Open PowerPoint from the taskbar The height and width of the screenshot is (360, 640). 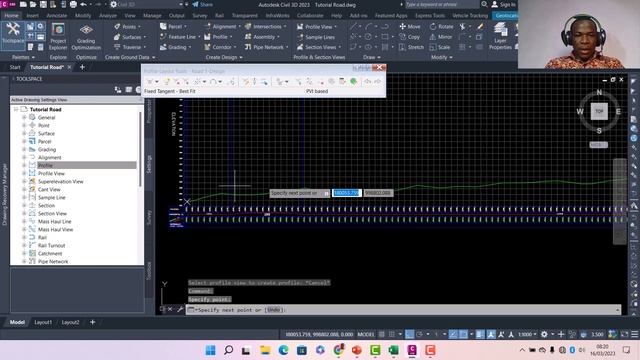356,350
